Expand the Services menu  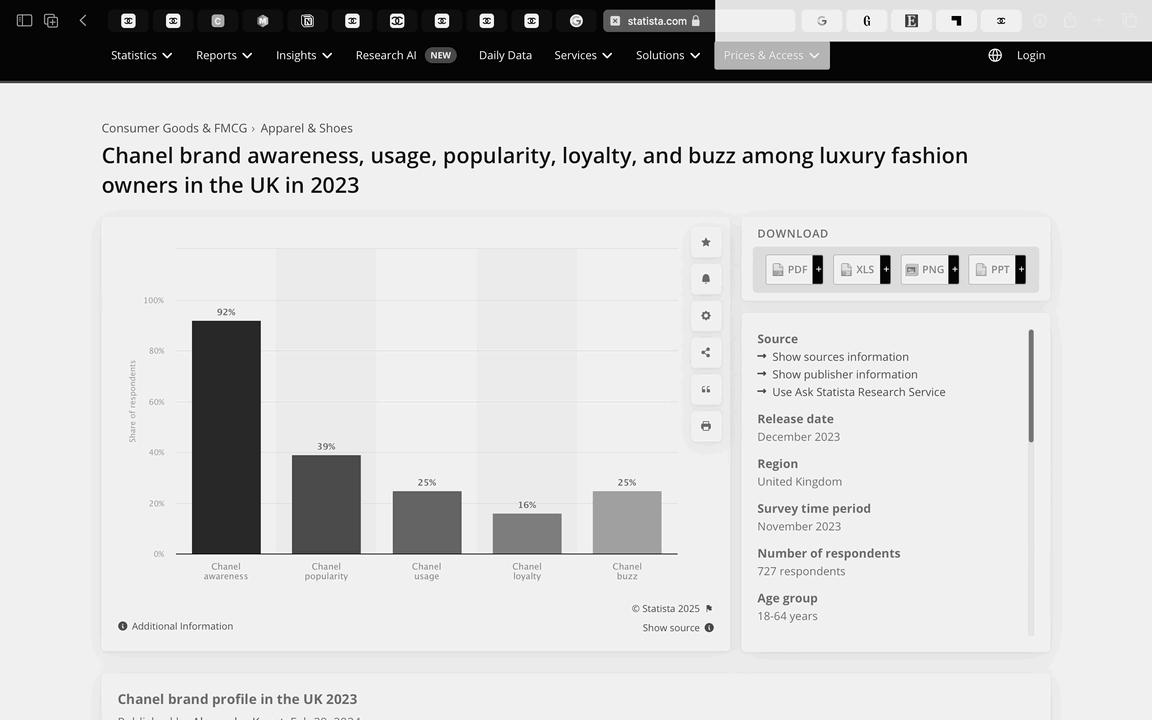[583, 55]
